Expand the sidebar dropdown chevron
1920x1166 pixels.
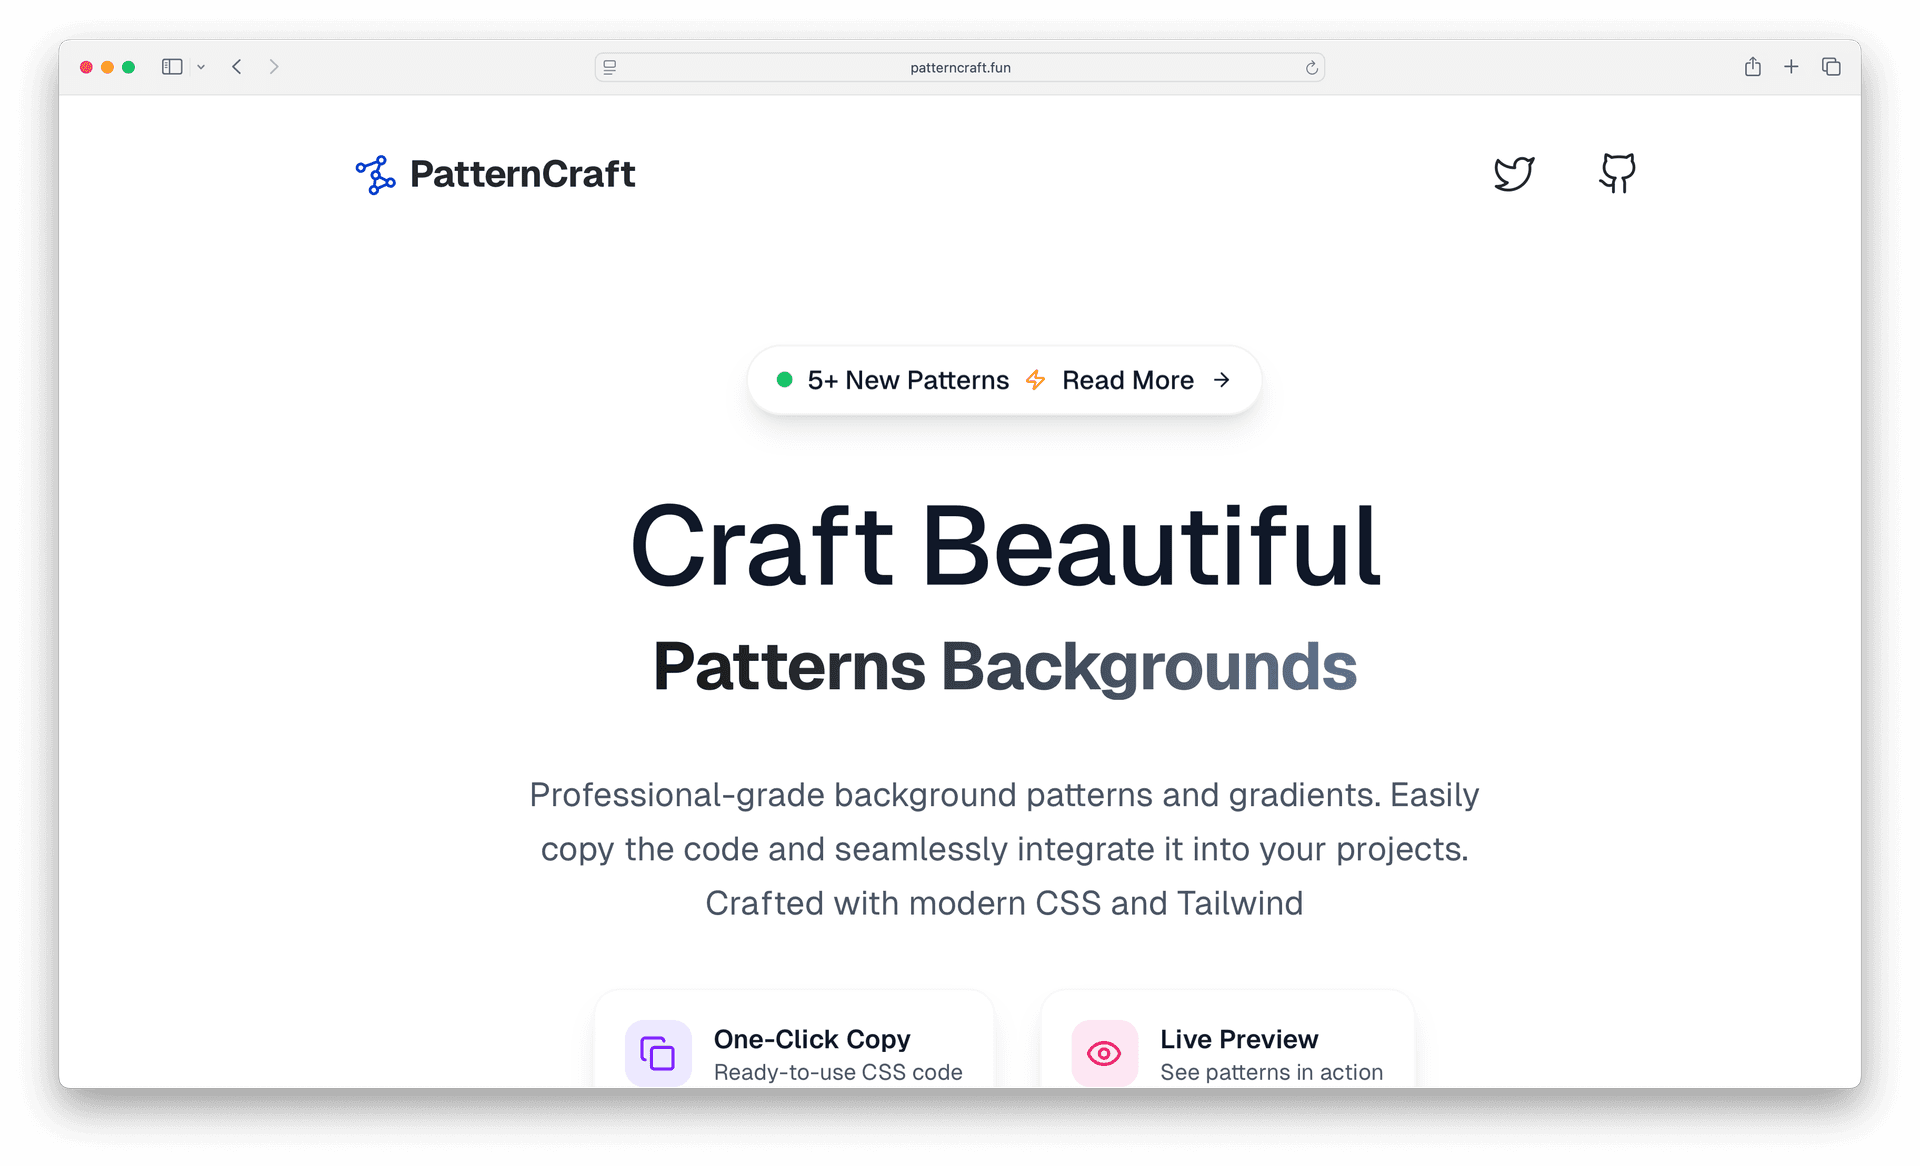point(201,67)
